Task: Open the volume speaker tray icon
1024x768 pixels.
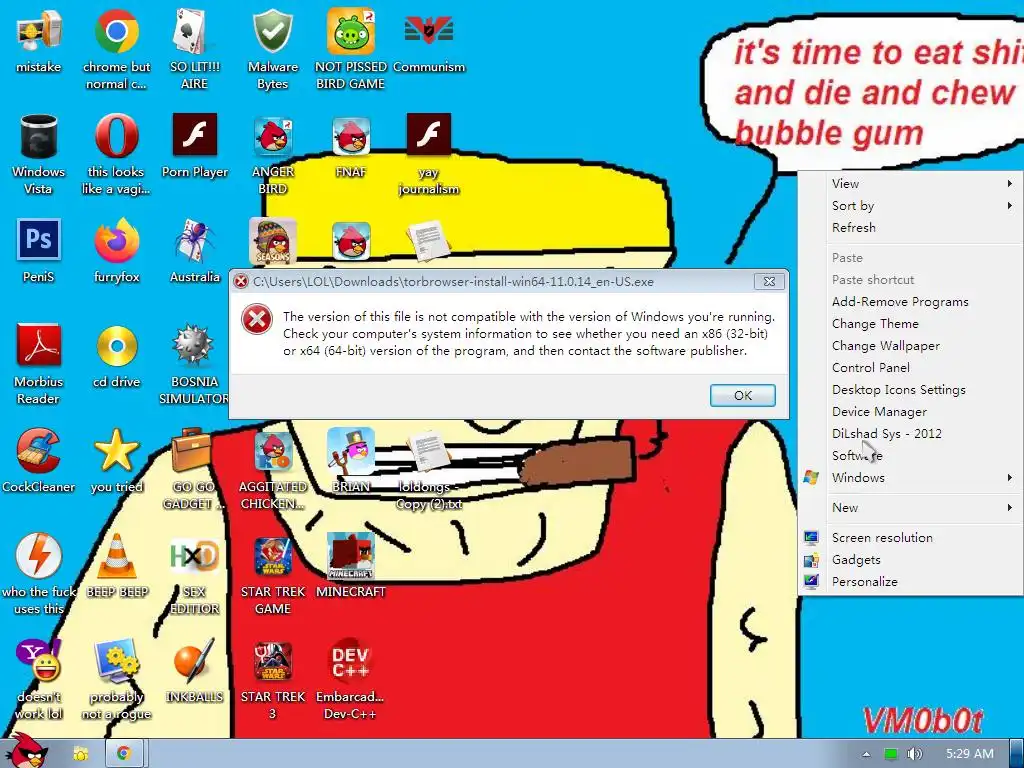Action: pyautogui.click(x=914, y=754)
